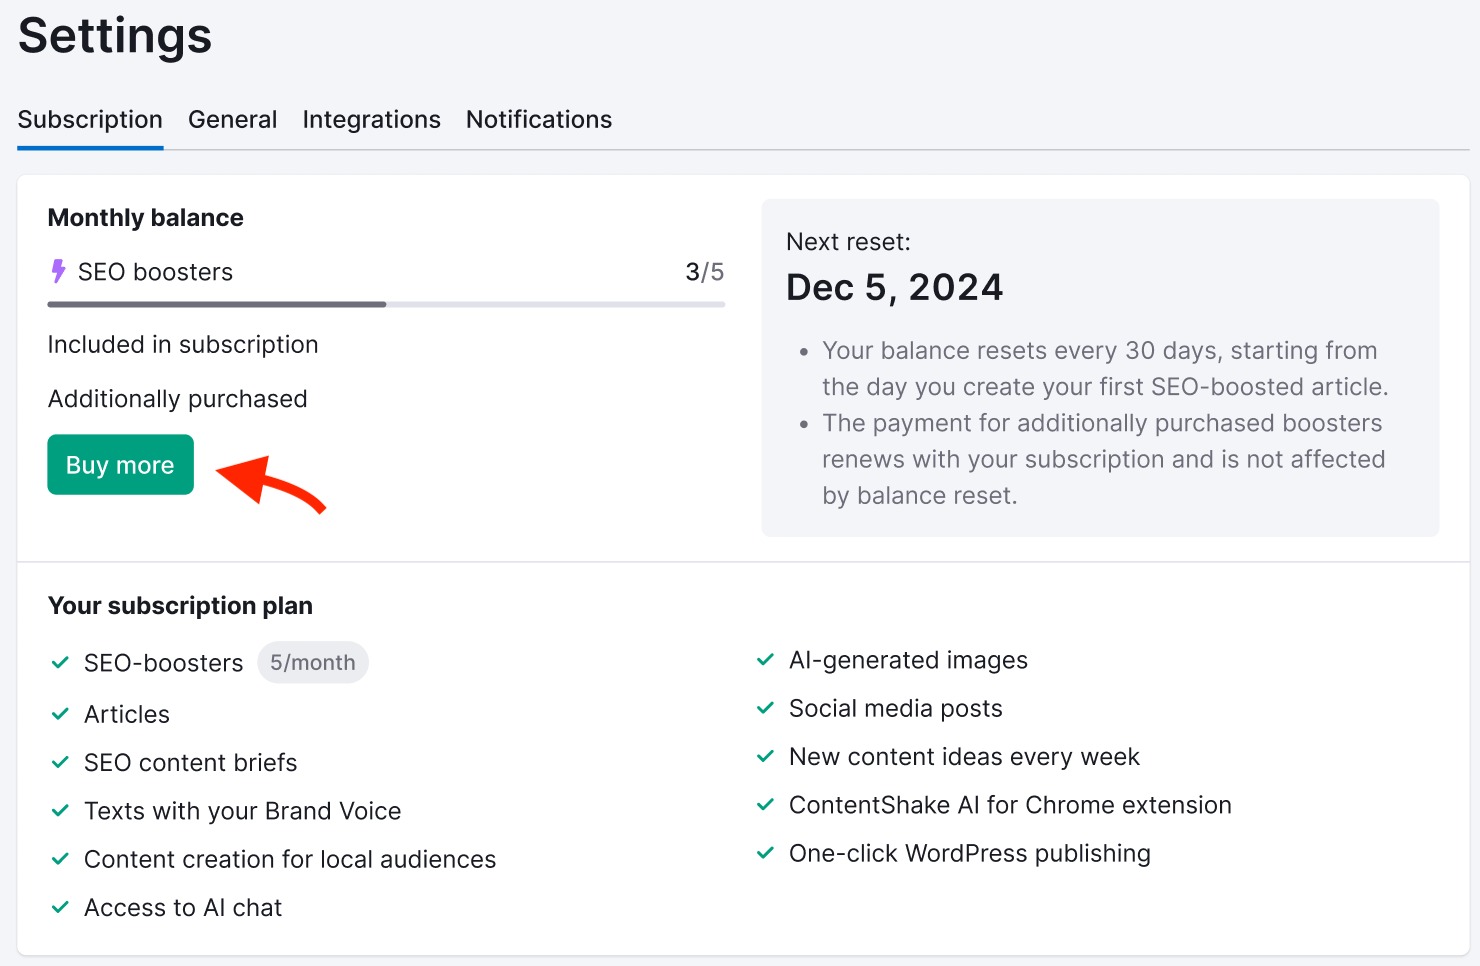The height and width of the screenshot is (966, 1480).
Task: Click the checkmark beside Articles
Action: click(x=60, y=714)
